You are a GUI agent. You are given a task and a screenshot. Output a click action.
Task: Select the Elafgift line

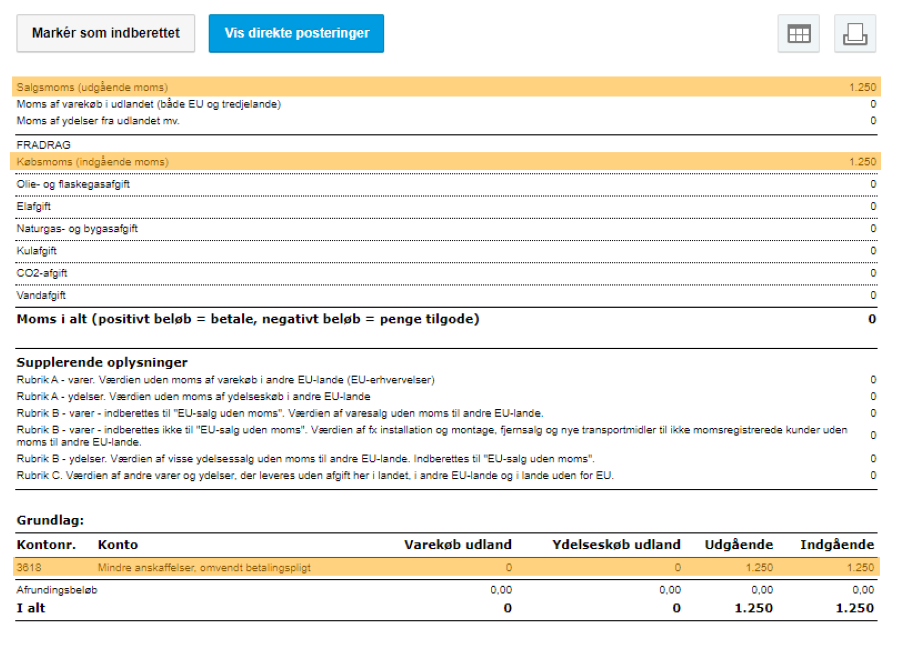(35, 206)
